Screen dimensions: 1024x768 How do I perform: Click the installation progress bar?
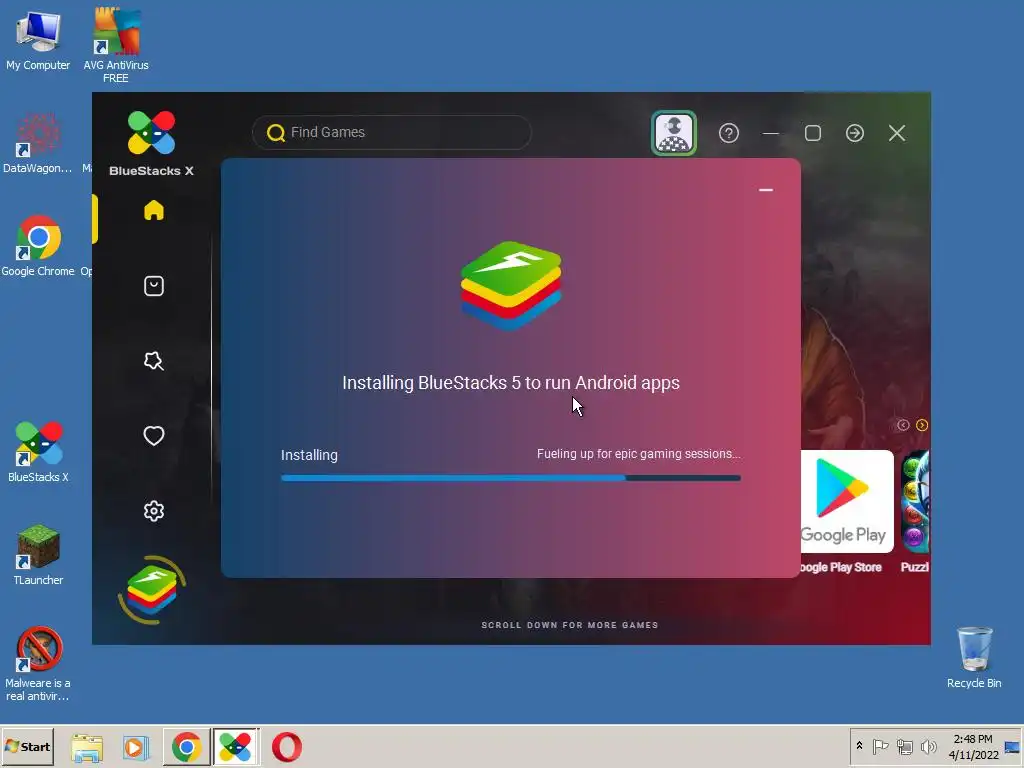point(511,478)
